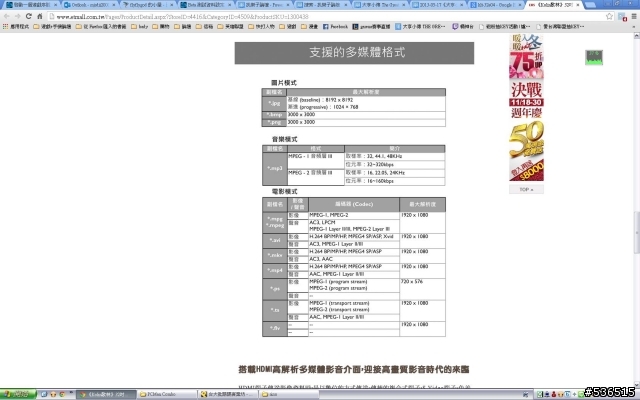The height and width of the screenshot is (400, 640).
Task: Click the *.mkv row in the movie table
Action: [x=353, y=256]
